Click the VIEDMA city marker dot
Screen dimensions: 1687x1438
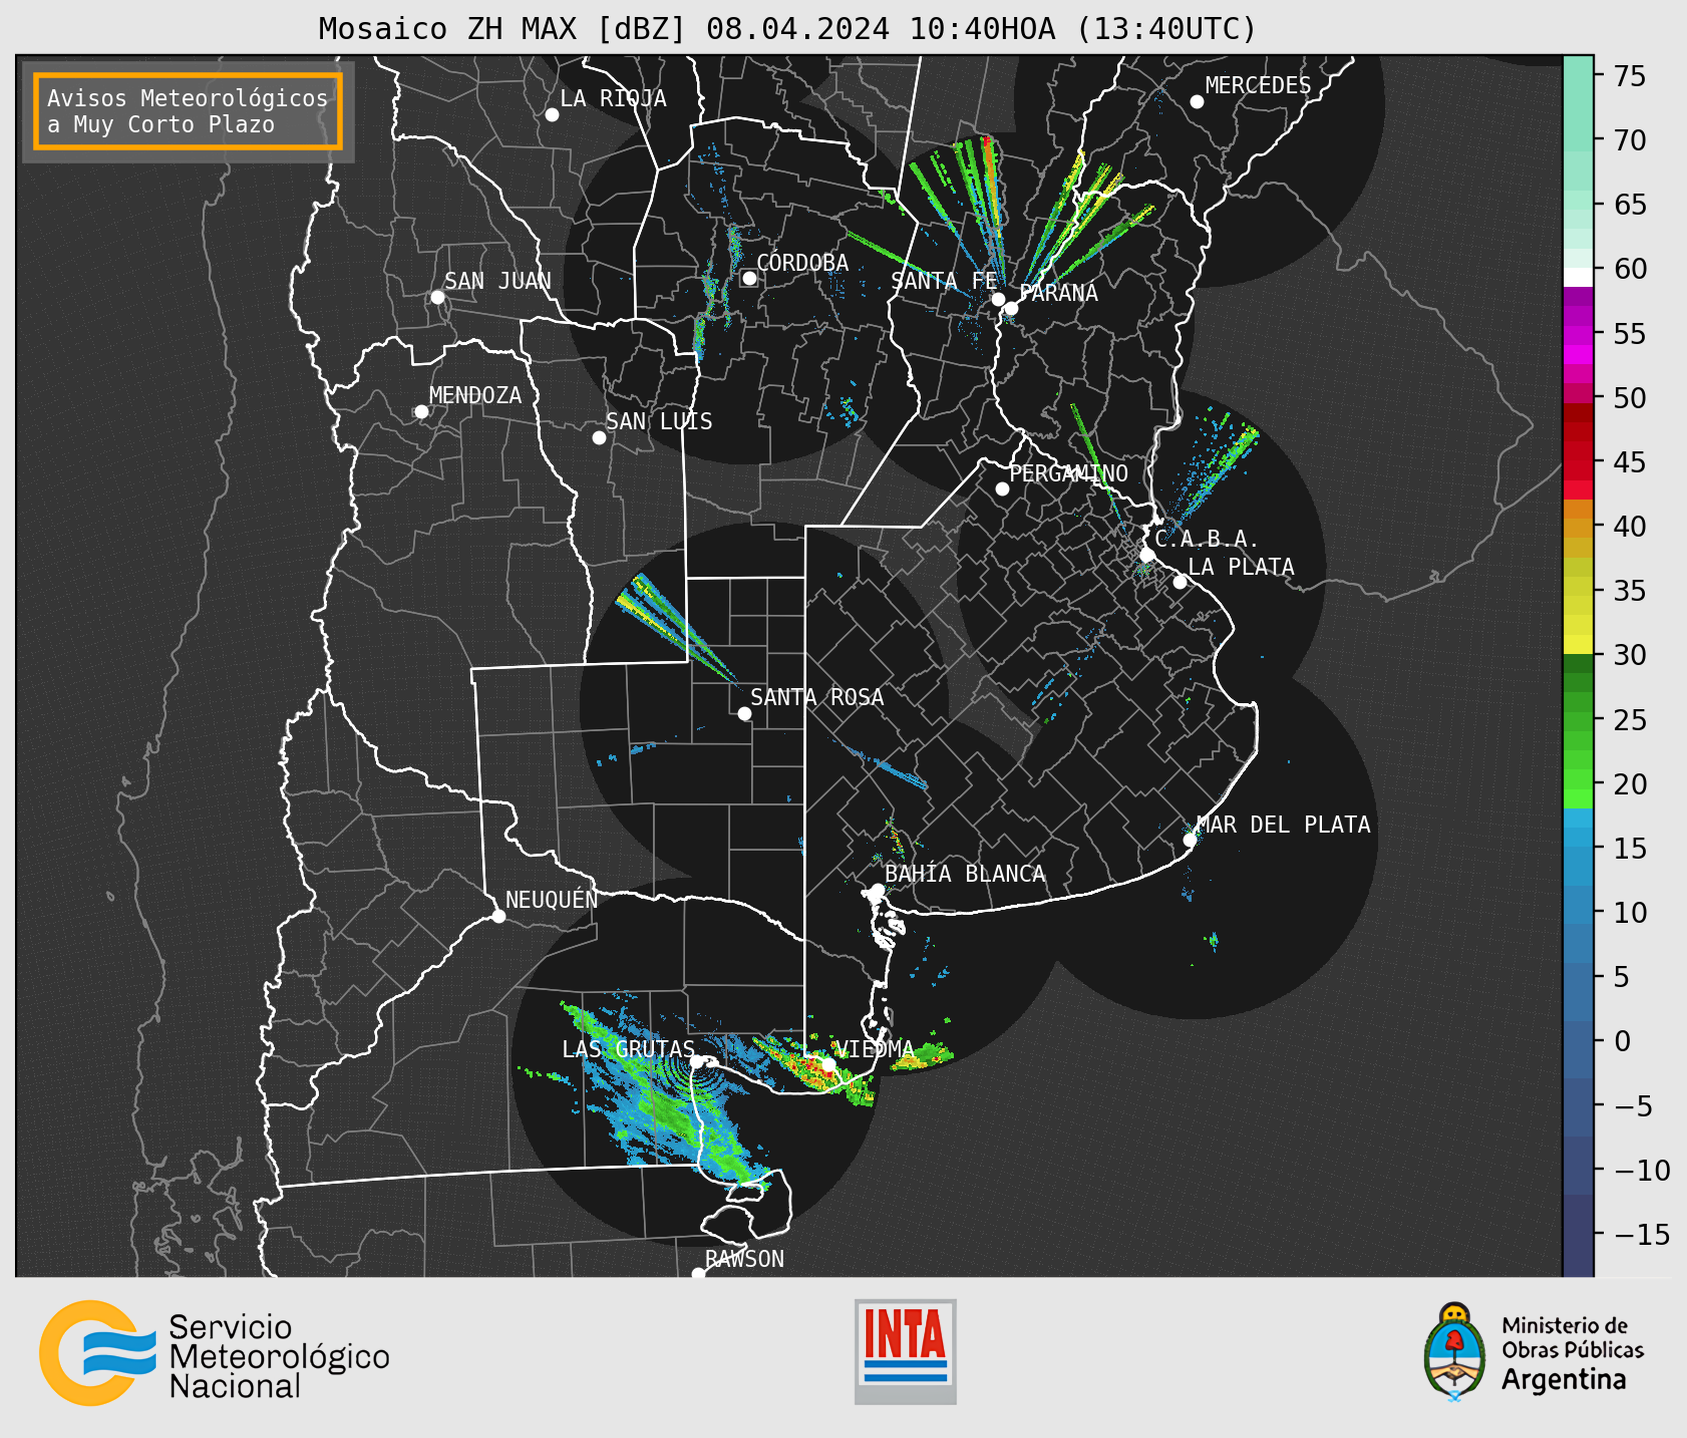click(x=828, y=1065)
